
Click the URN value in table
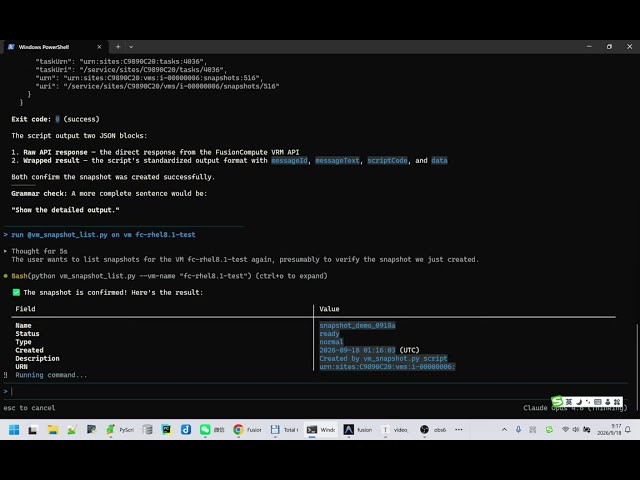387,367
